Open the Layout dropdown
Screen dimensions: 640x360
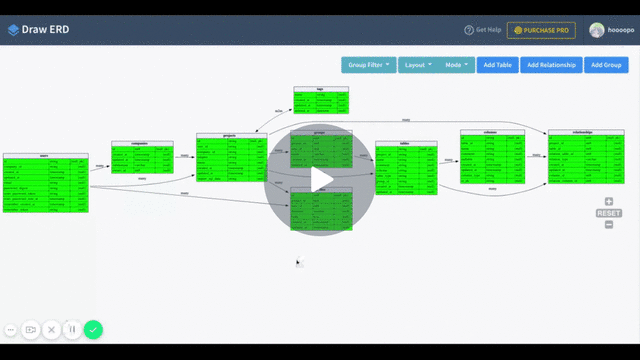[x=418, y=65]
